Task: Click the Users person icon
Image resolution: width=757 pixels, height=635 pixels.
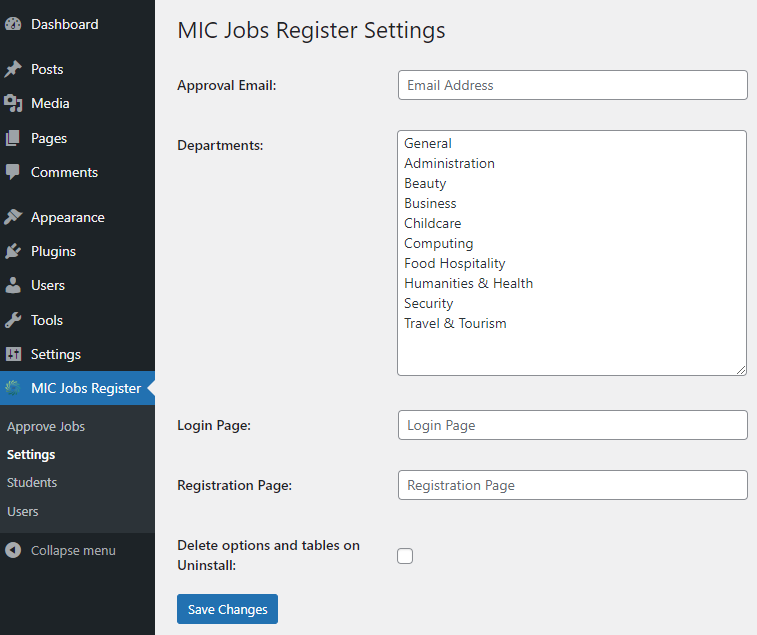Action: pyautogui.click(x=13, y=285)
